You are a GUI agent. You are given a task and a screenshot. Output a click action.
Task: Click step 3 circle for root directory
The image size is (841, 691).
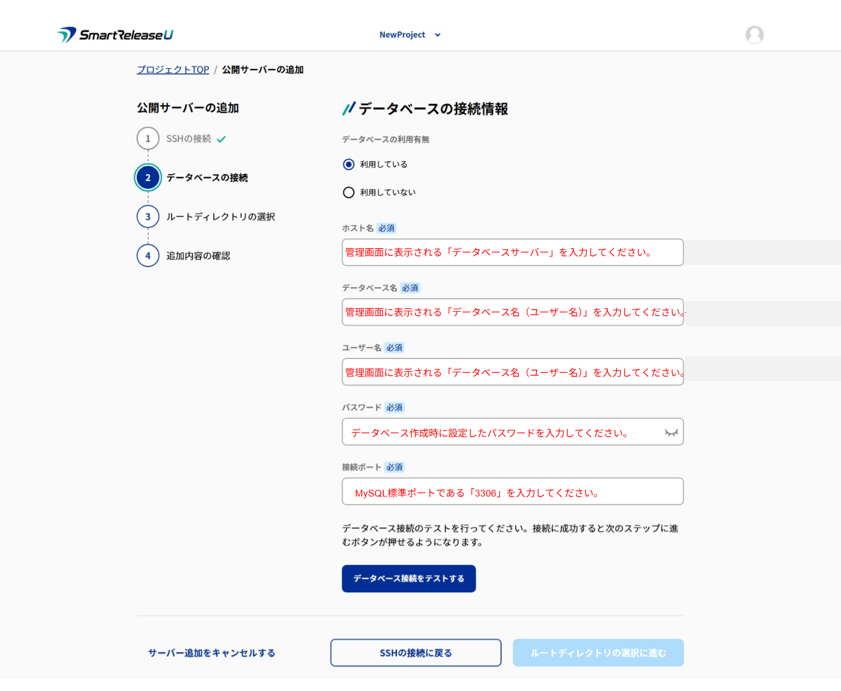(x=148, y=216)
